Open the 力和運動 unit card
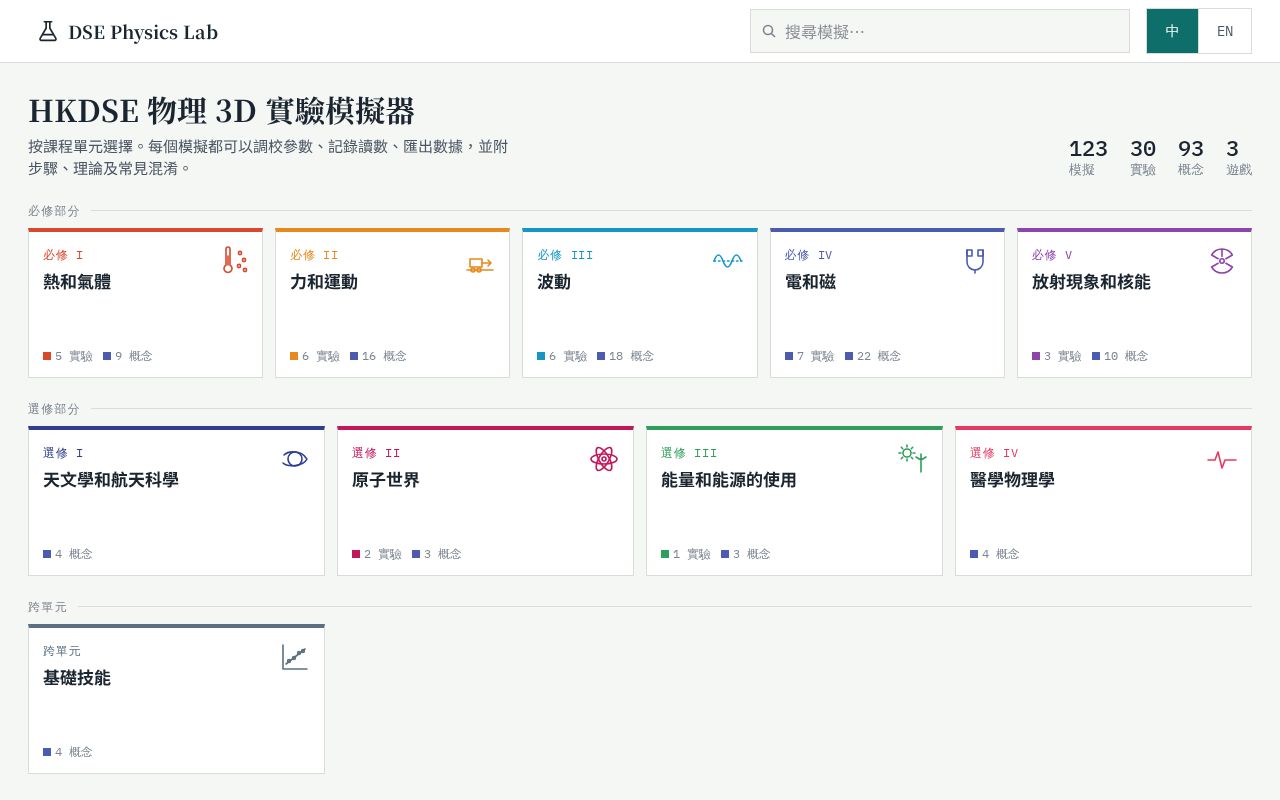 [392, 303]
